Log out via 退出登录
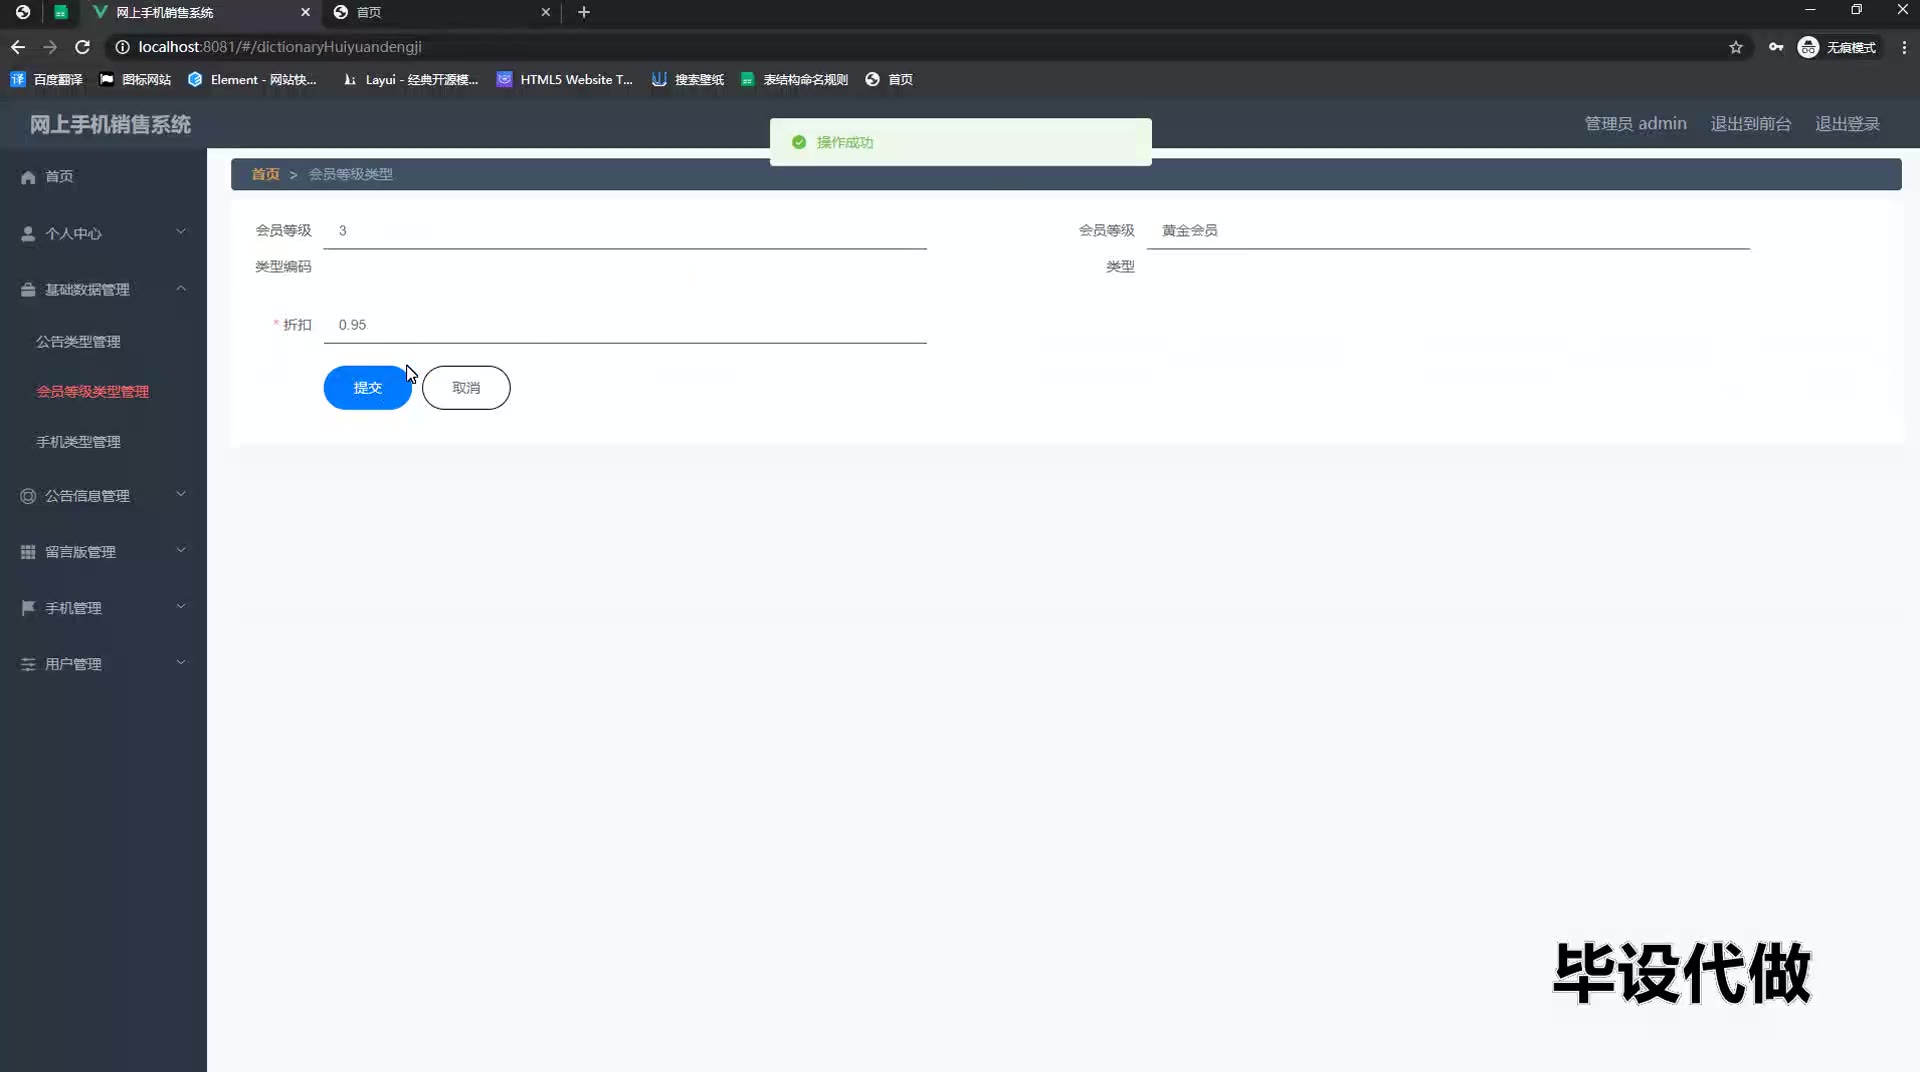Image resolution: width=1920 pixels, height=1072 pixels. coord(1847,123)
